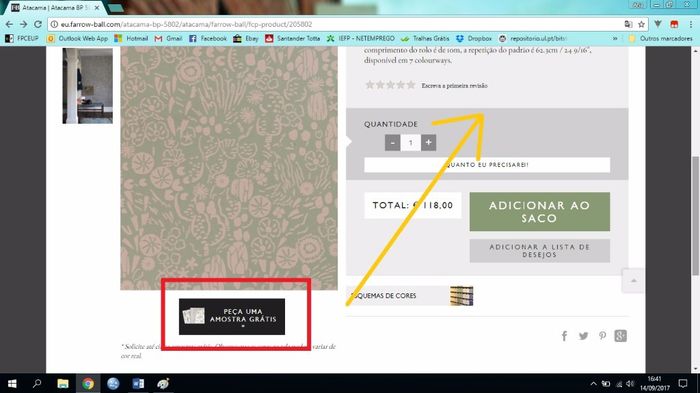
Task: Click the address bar URL field
Action: [335, 24]
